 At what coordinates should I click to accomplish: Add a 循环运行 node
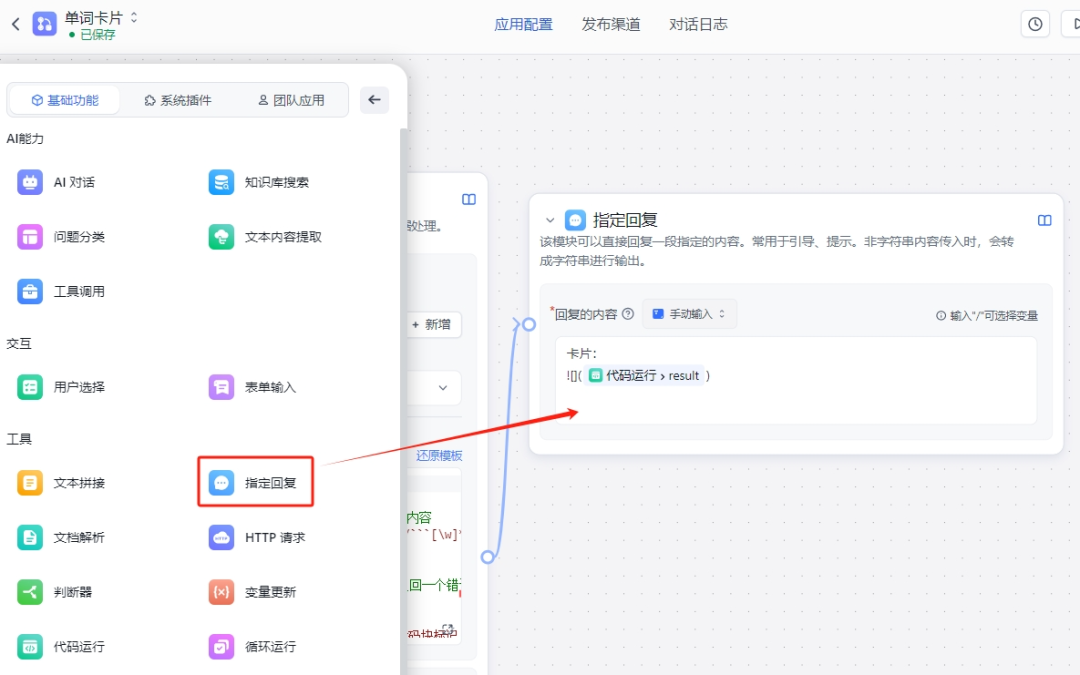[252, 646]
